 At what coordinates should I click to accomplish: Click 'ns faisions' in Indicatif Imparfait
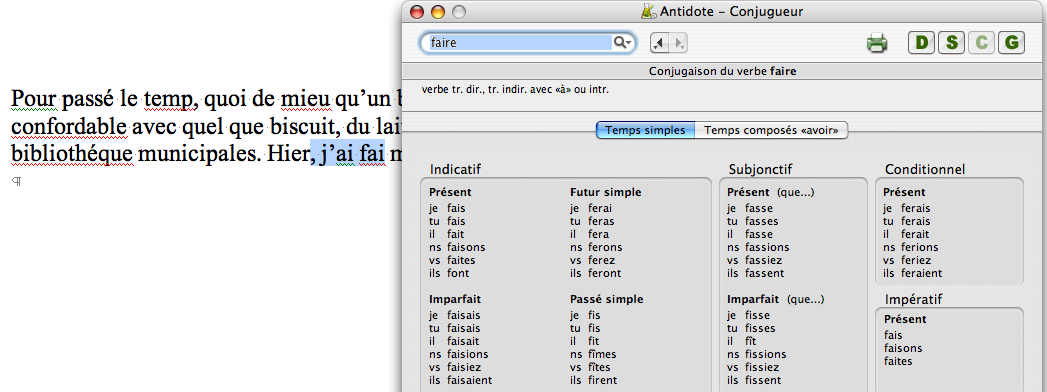[x=459, y=355]
